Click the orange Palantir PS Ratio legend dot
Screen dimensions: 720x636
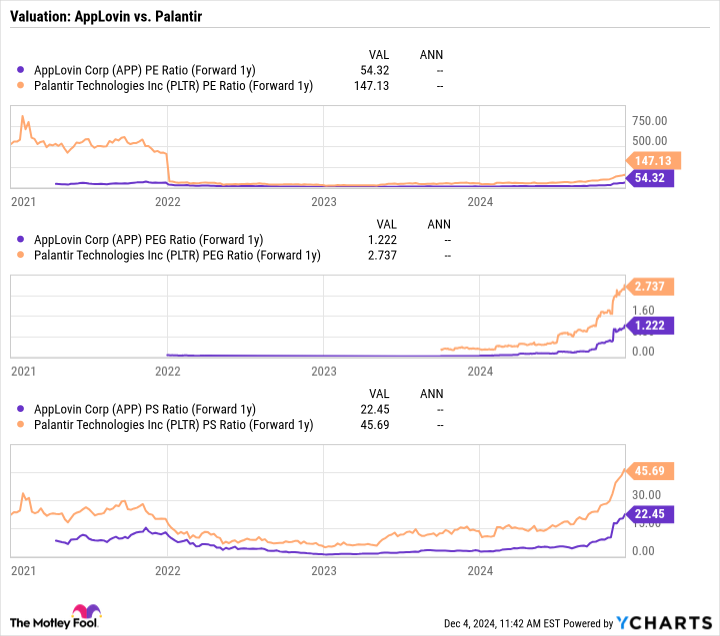20,424
